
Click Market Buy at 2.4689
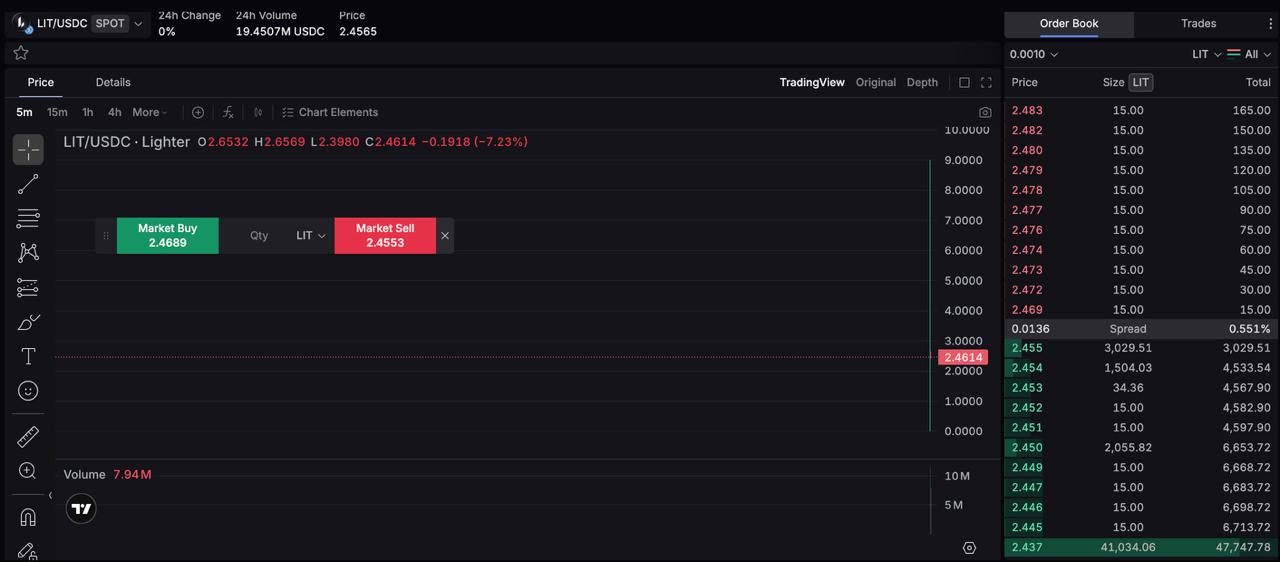coord(167,235)
